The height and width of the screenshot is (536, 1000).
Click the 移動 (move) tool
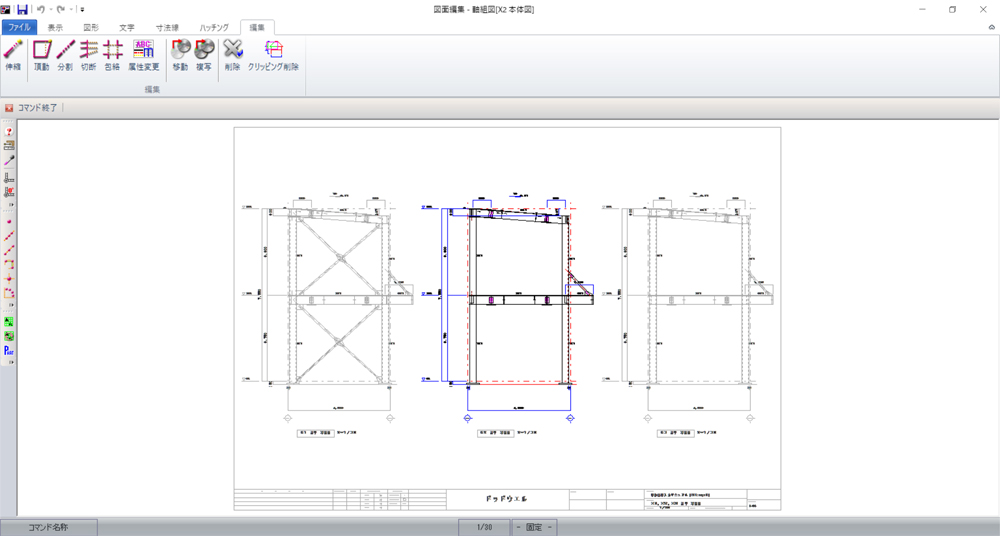pos(180,55)
